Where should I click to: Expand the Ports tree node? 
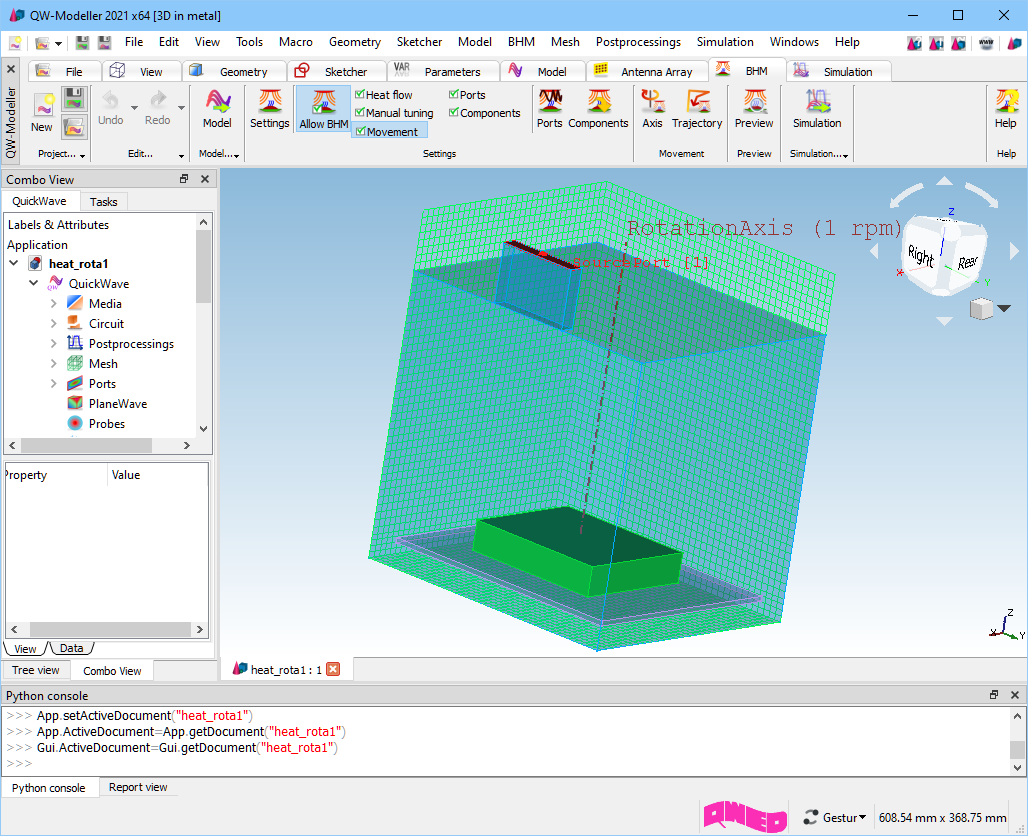pyautogui.click(x=54, y=383)
